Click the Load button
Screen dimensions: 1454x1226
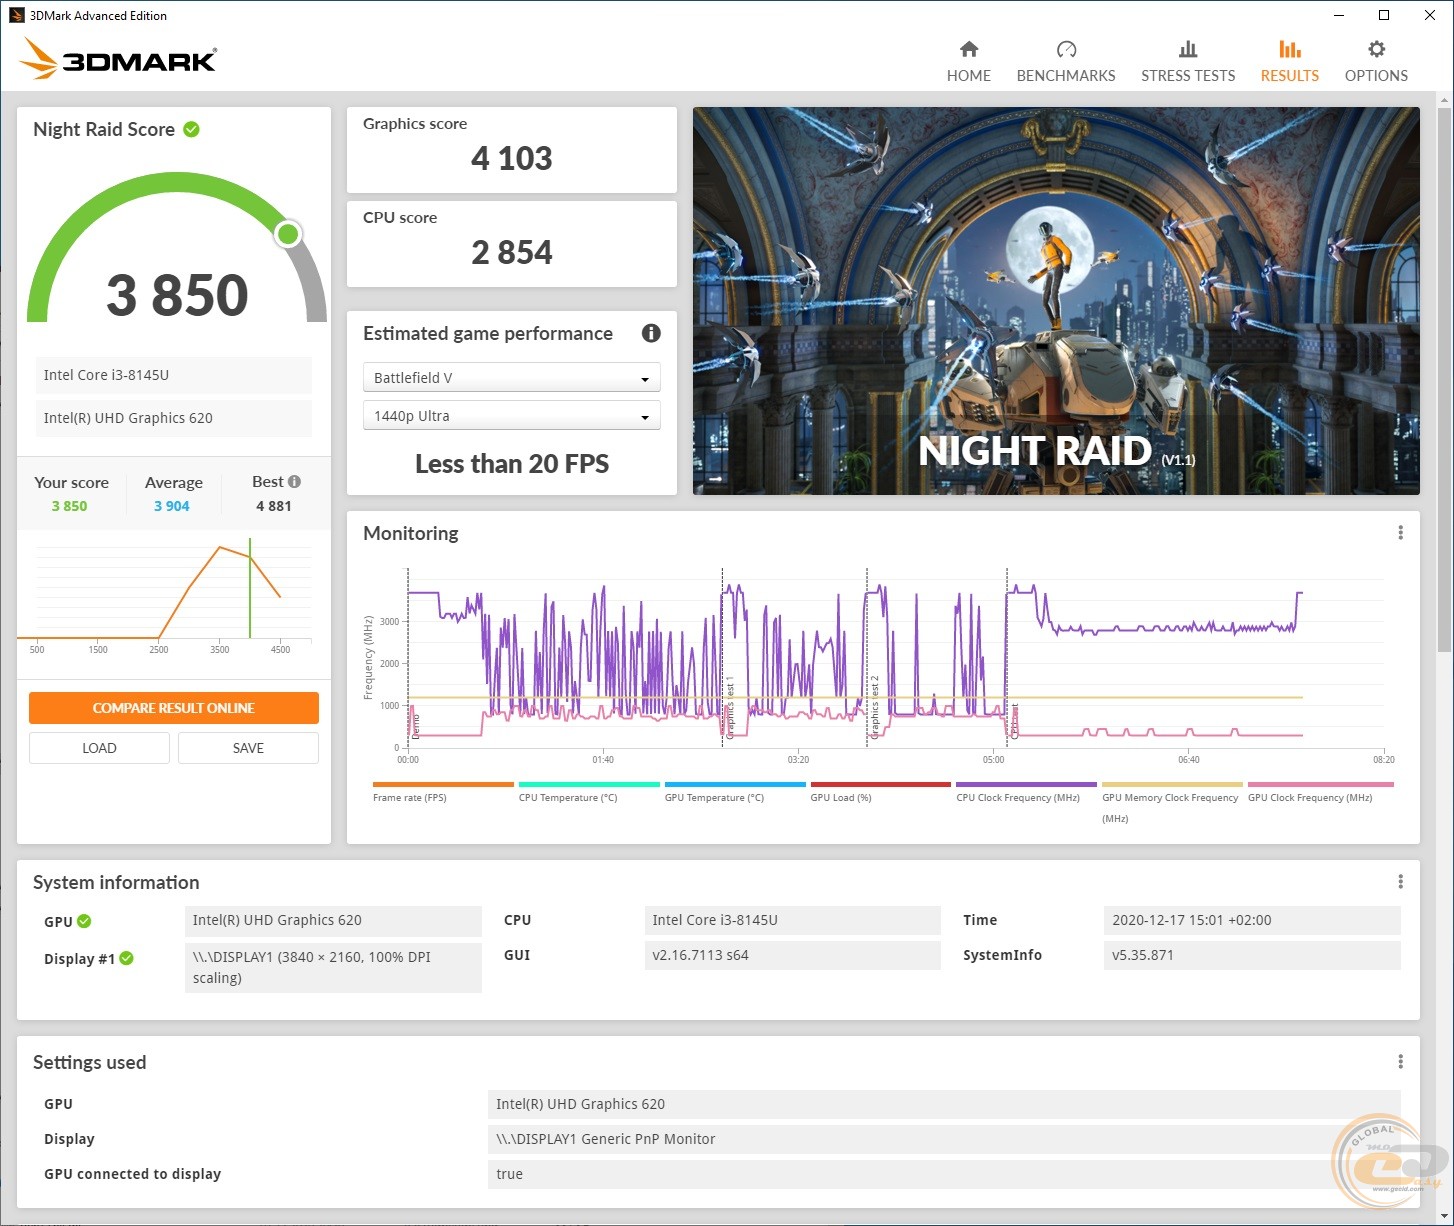click(x=99, y=748)
